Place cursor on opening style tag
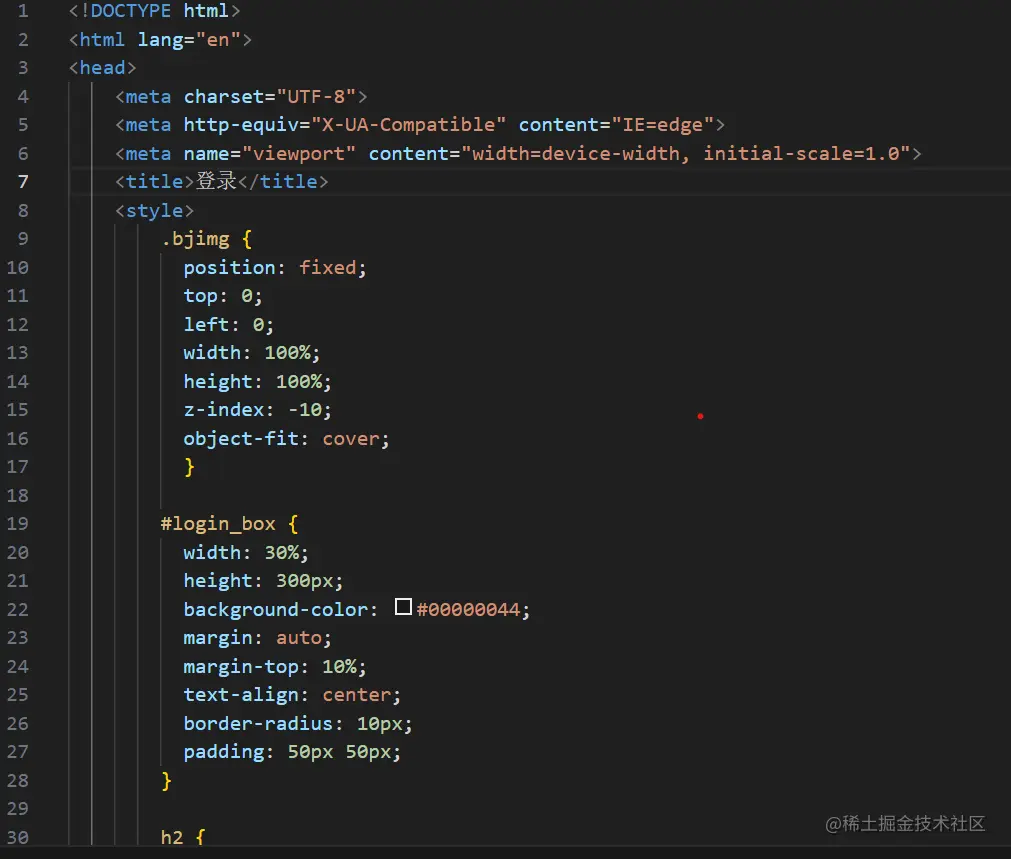Image resolution: width=1011 pixels, height=859 pixels. pyautogui.click(x=154, y=211)
